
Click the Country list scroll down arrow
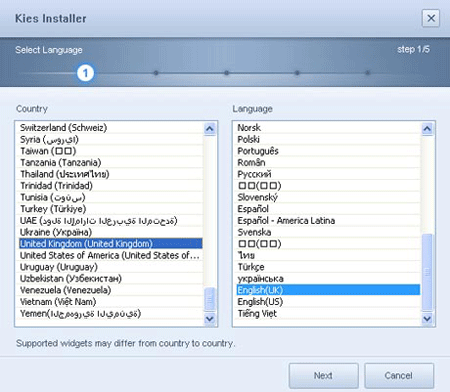[x=210, y=319]
